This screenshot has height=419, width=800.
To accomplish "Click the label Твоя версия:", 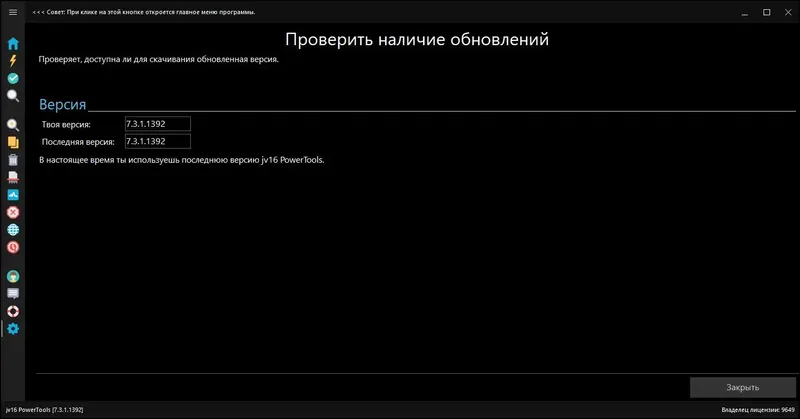I will point(66,124).
